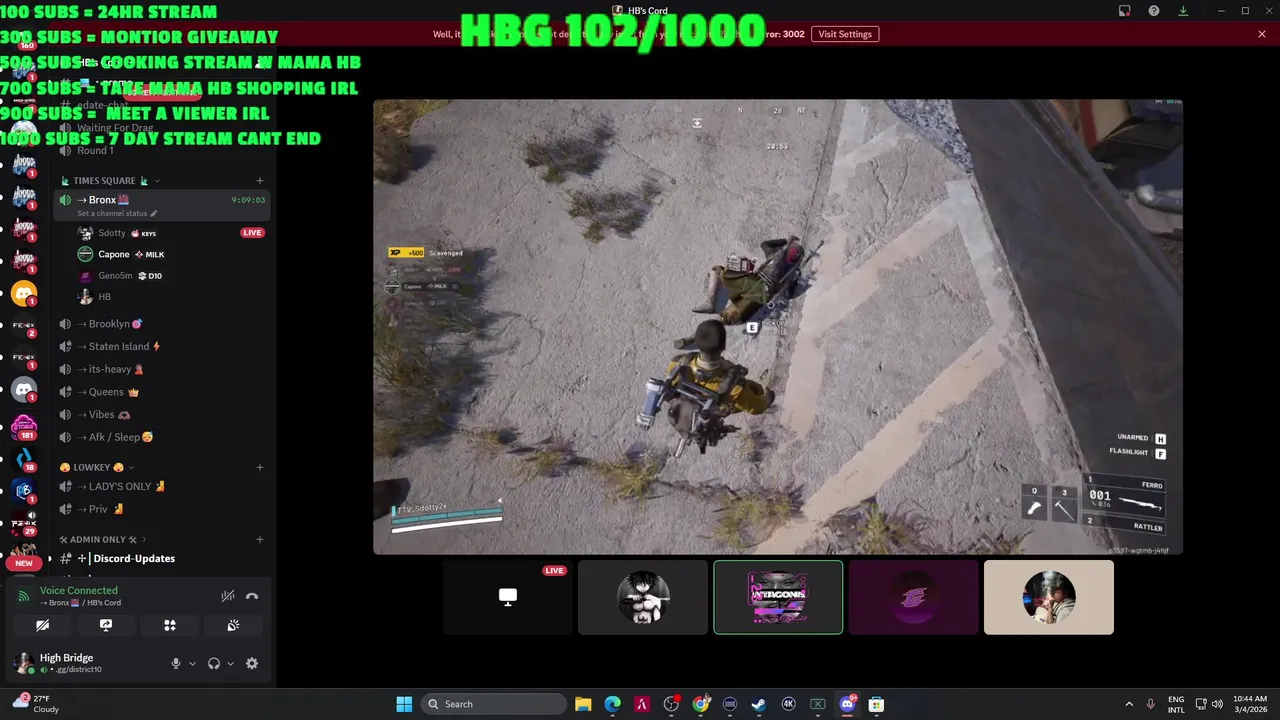The image size is (1280, 720).
Task: Create channel in TIMES SQUARE category
Action: click(260, 181)
